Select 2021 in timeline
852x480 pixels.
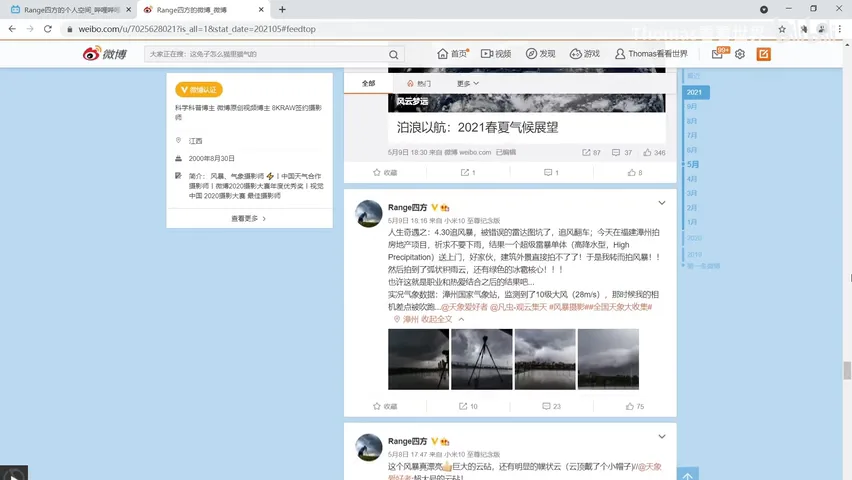pos(696,92)
